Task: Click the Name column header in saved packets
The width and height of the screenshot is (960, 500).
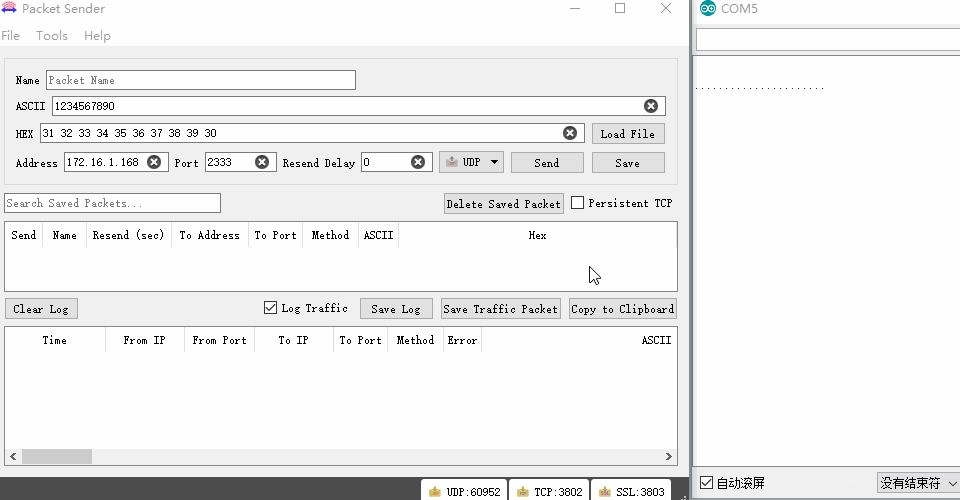Action: (x=64, y=235)
